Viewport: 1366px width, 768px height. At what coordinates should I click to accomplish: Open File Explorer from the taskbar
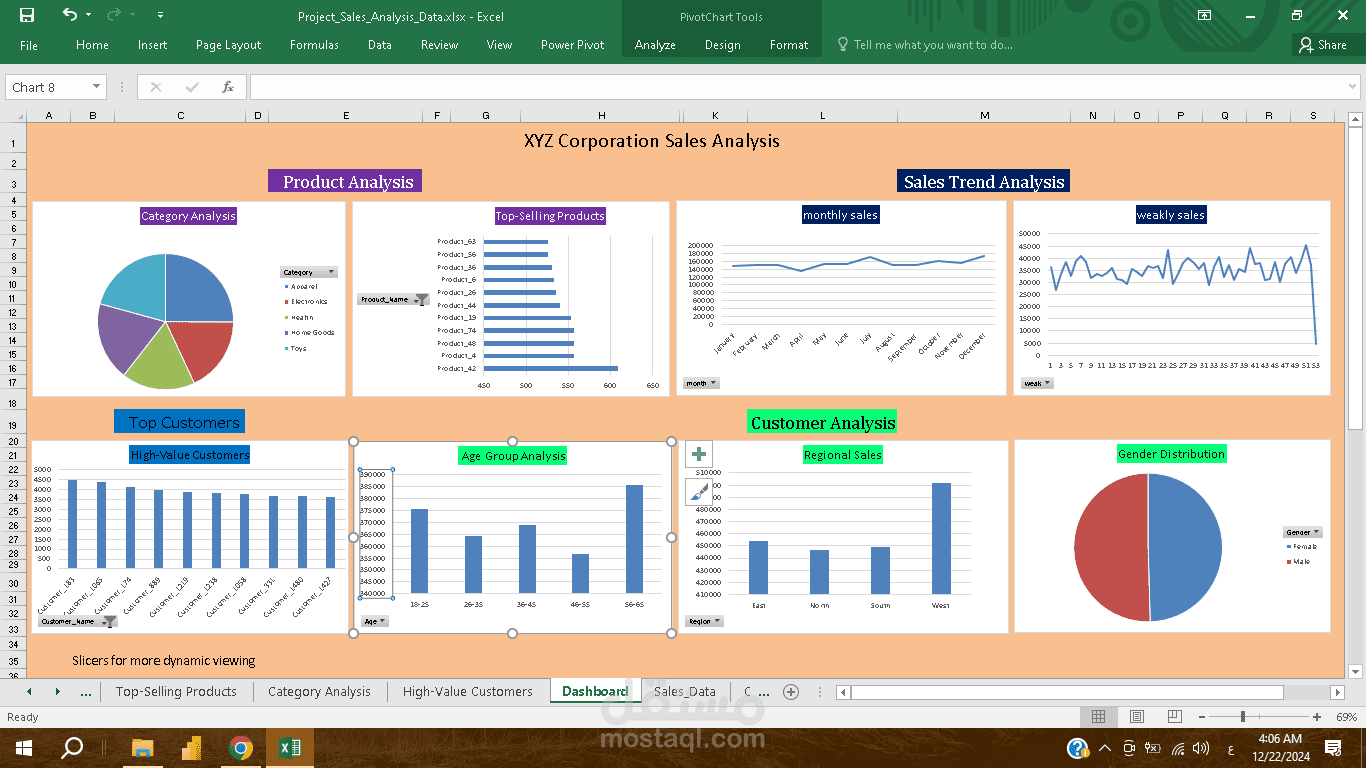point(143,748)
